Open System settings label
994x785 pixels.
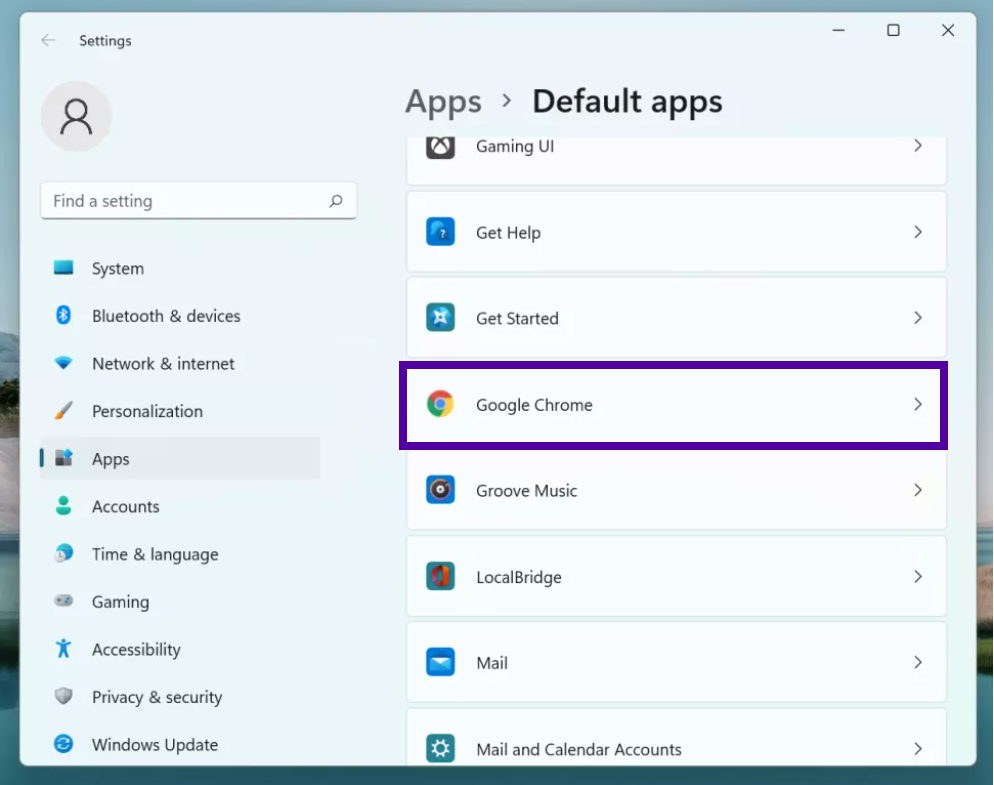click(118, 269)
